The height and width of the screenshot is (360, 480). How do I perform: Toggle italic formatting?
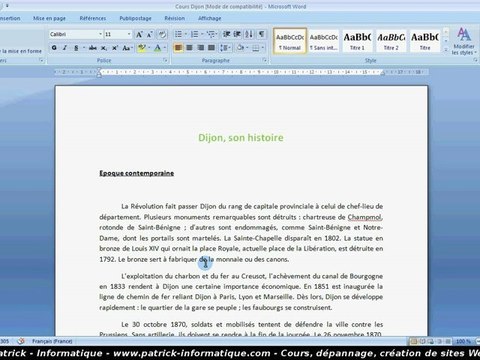[x=65, y=48]
